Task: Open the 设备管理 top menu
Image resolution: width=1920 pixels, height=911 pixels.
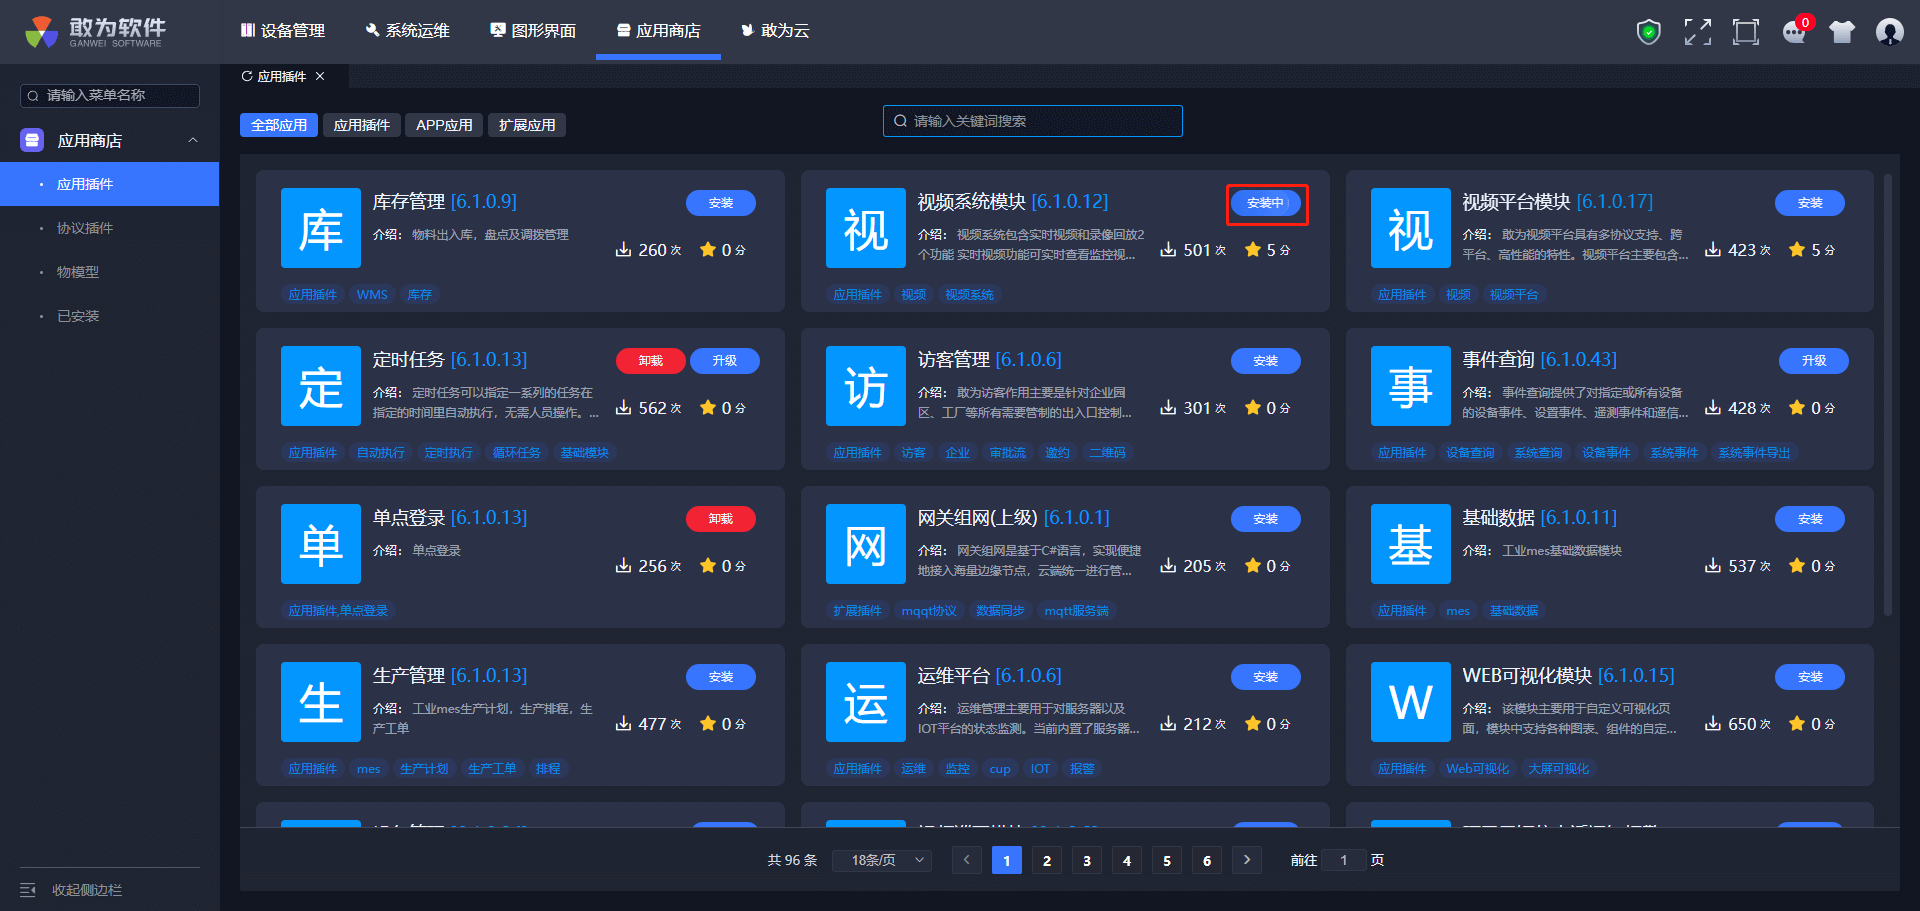Action: point(283,31)
